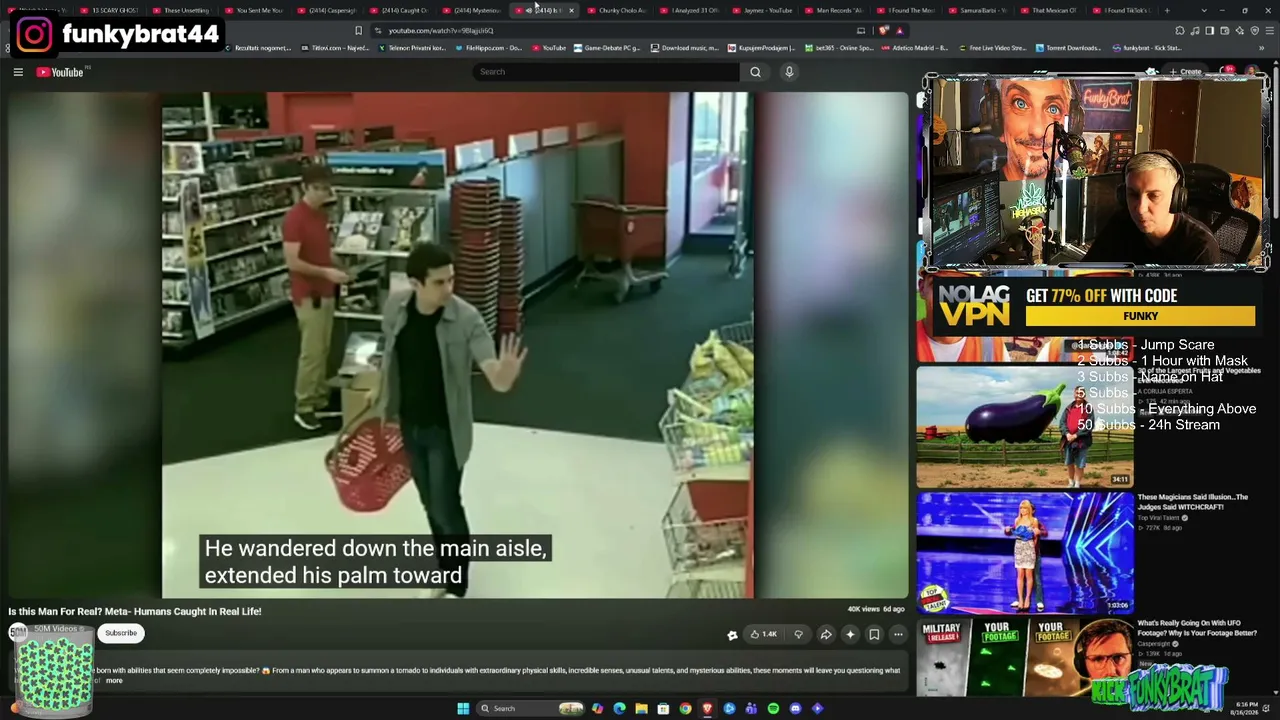This screenshot has height=720, width=1280.
Task: Open the Ask sparkle button under the video
Action: coord(850,634)
